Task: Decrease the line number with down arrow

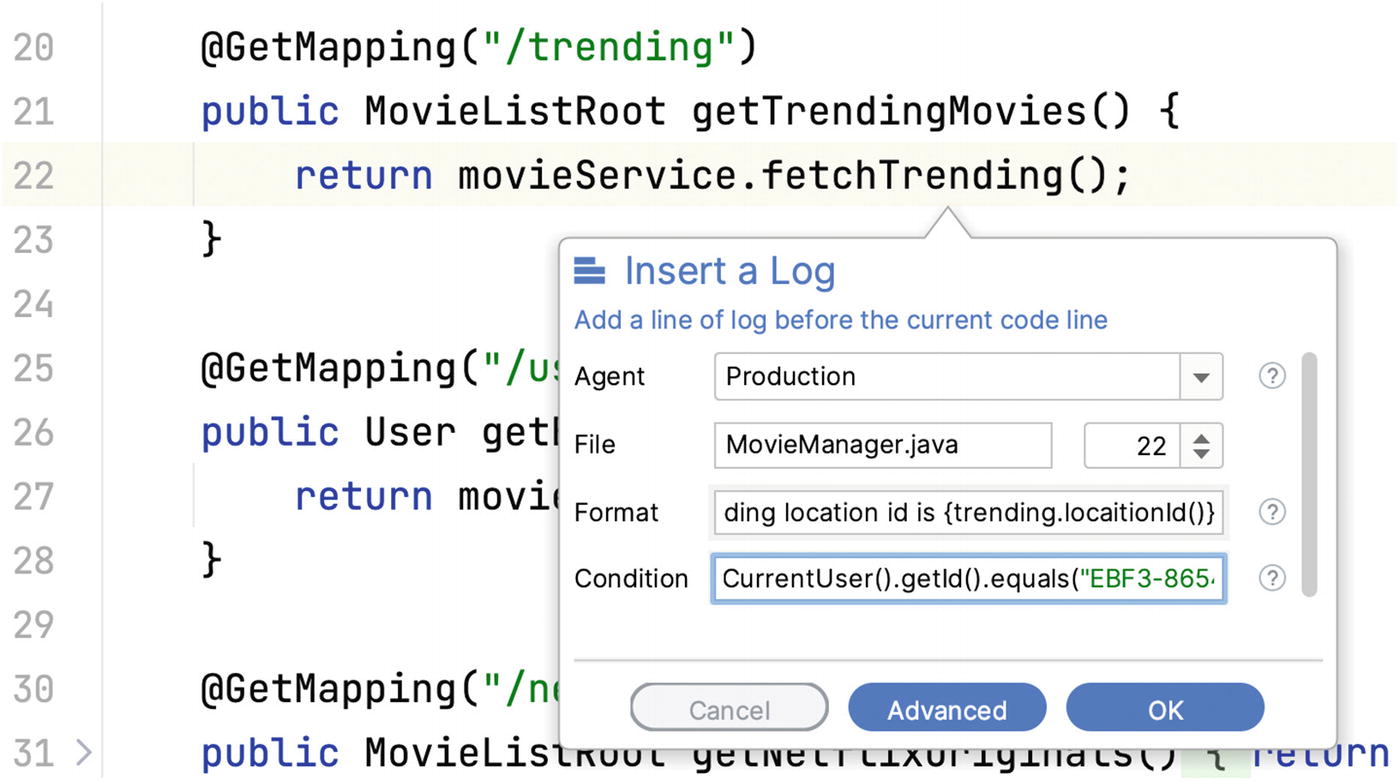Action: (1201, 455)
